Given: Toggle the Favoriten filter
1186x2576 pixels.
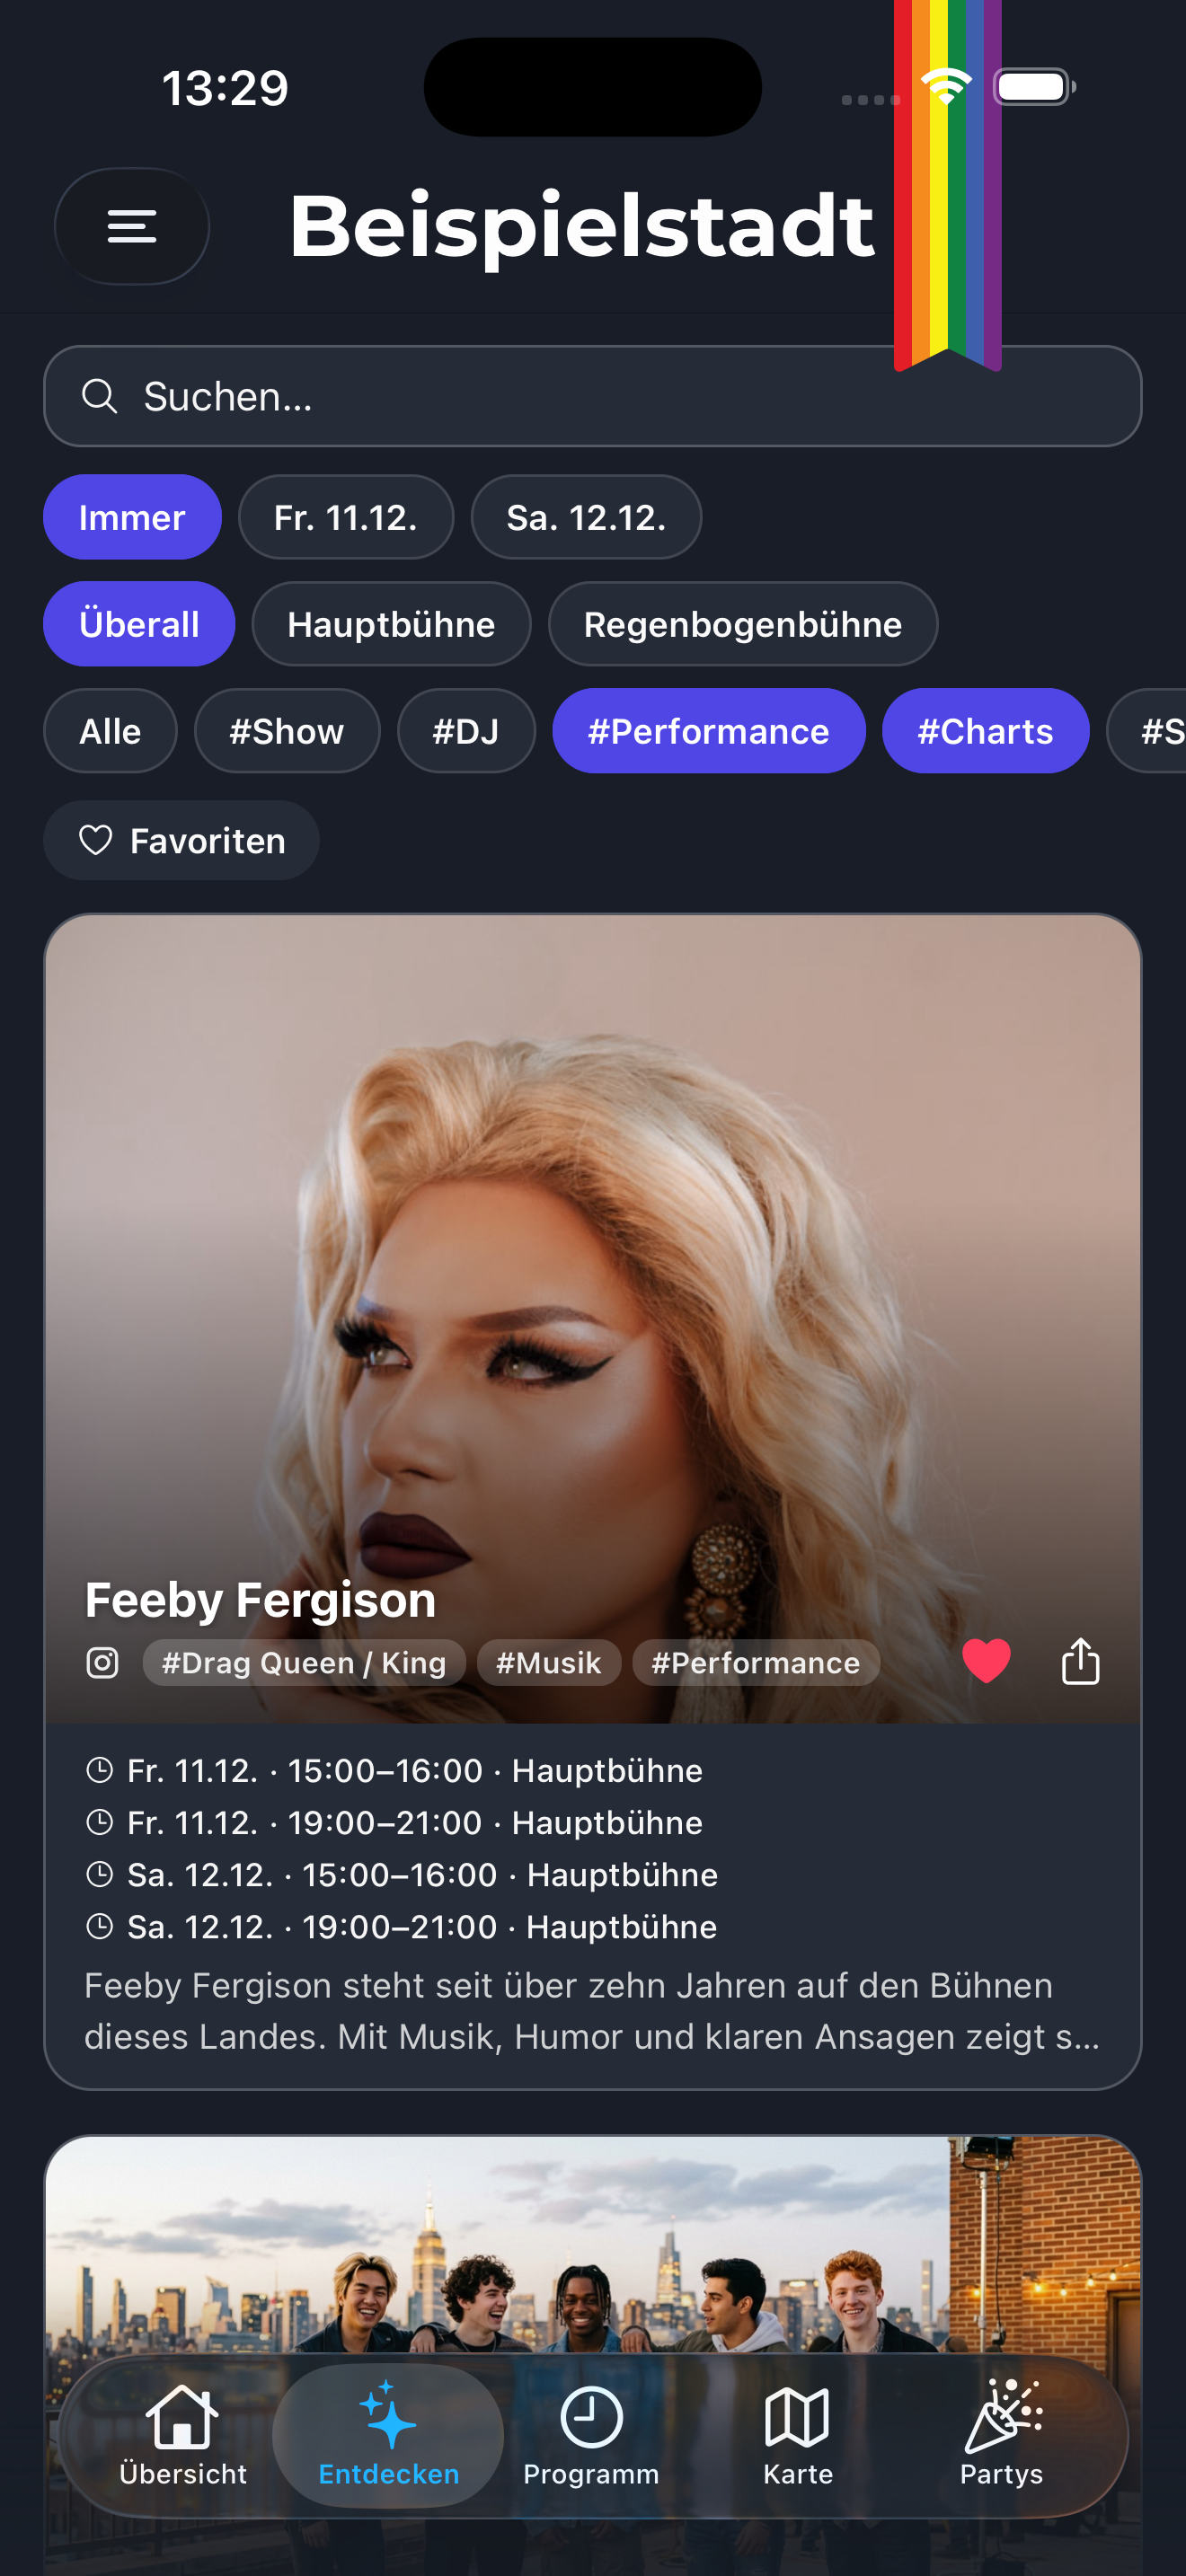Looking at the screenshot, I should click(x=181, y=840).
